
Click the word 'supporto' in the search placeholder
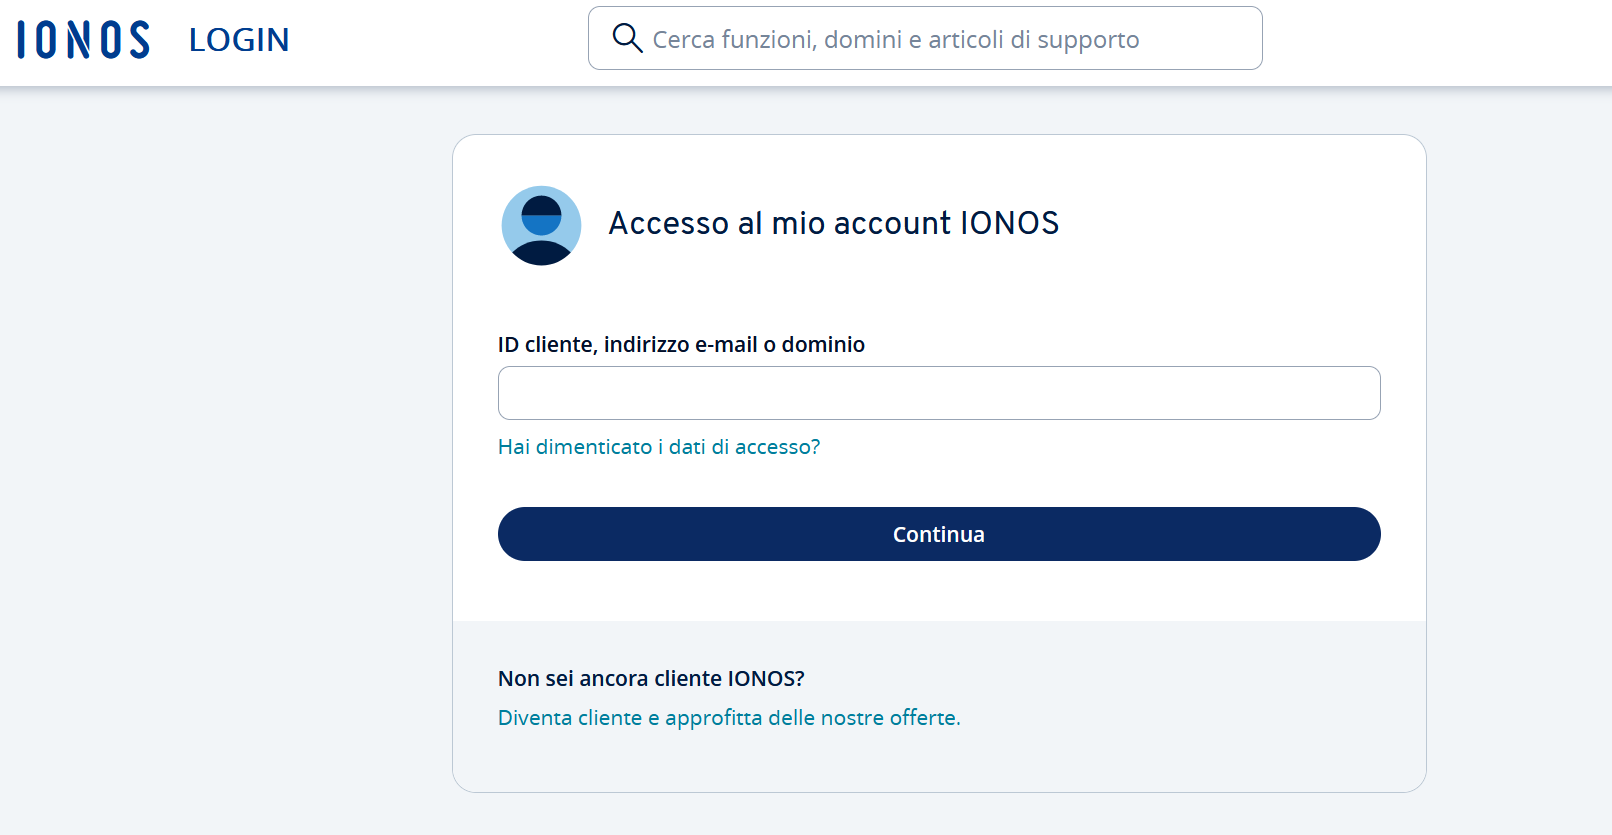pyautogui.click(x=1088, y=40)
